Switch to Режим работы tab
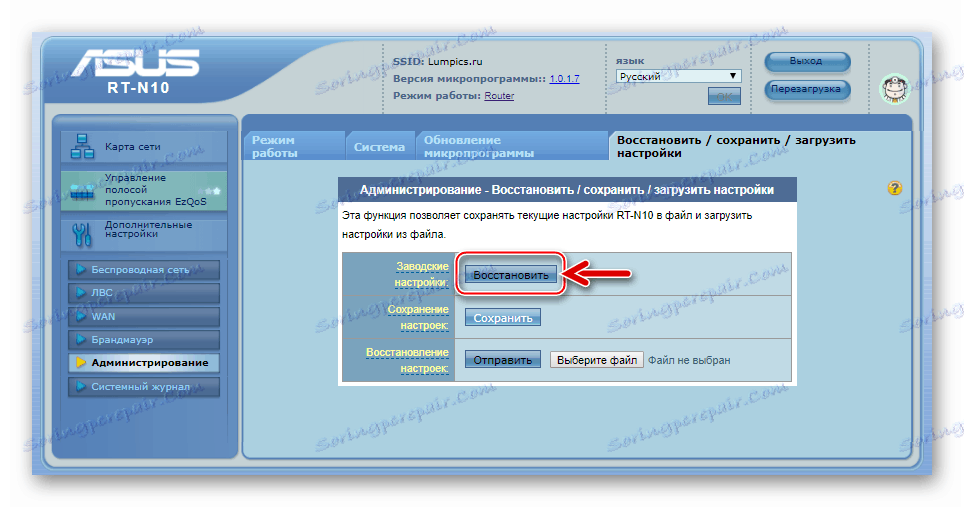Screen dimensions: 964x507 pyautogui.click(x=293, y=146)
